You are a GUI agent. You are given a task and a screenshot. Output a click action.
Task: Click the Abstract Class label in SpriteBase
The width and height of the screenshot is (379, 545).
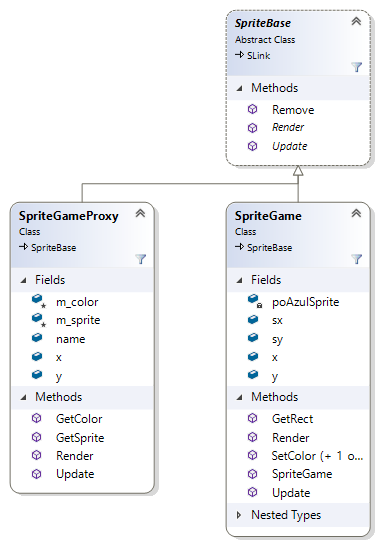pyautogui.click(x=265, y=40)
